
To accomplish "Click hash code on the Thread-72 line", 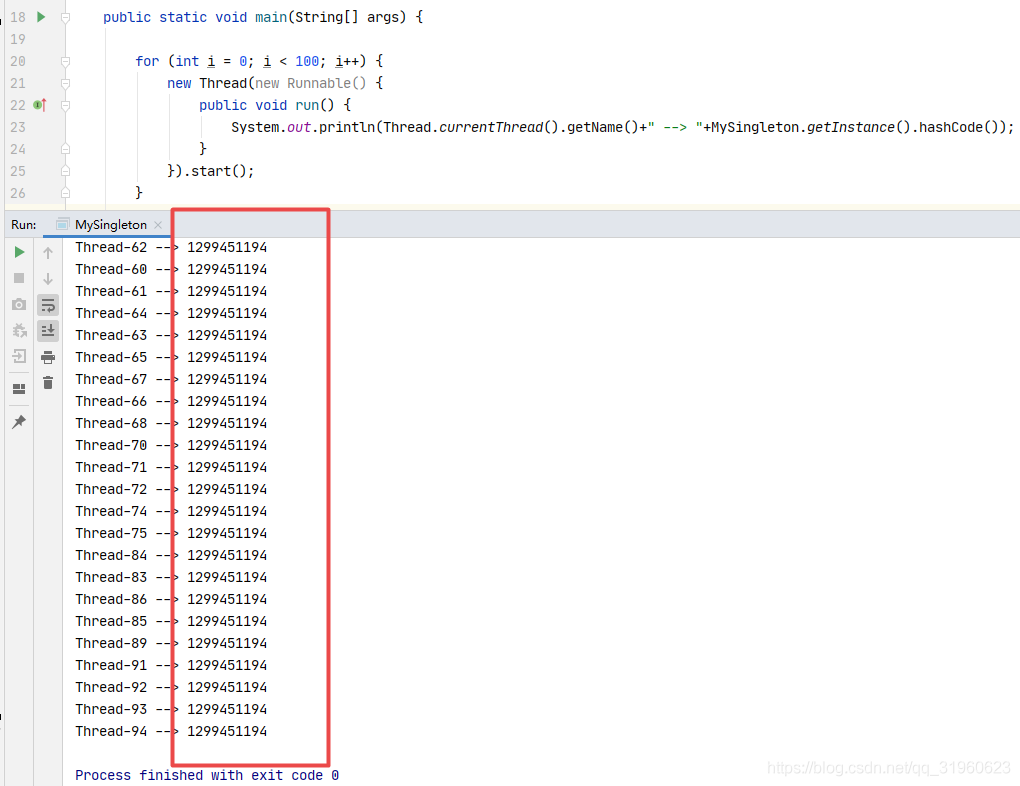I will point(227,489).
